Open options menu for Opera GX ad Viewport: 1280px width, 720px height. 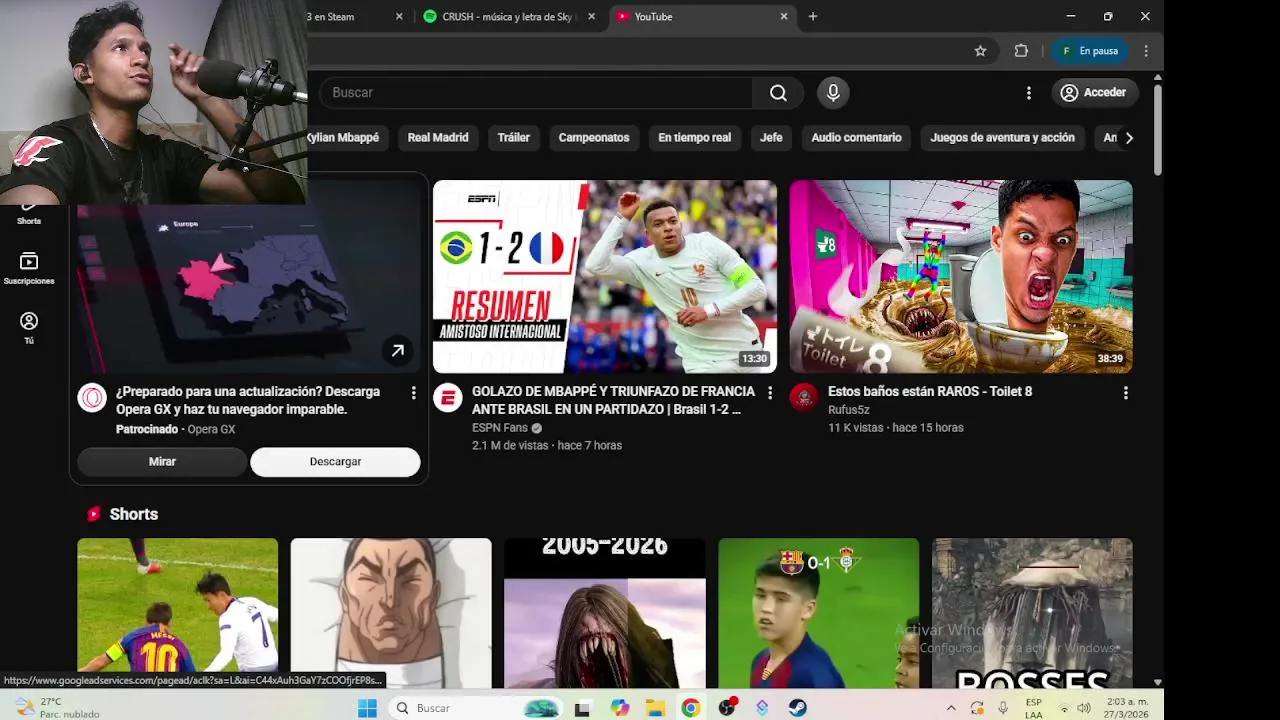(413, 394)
